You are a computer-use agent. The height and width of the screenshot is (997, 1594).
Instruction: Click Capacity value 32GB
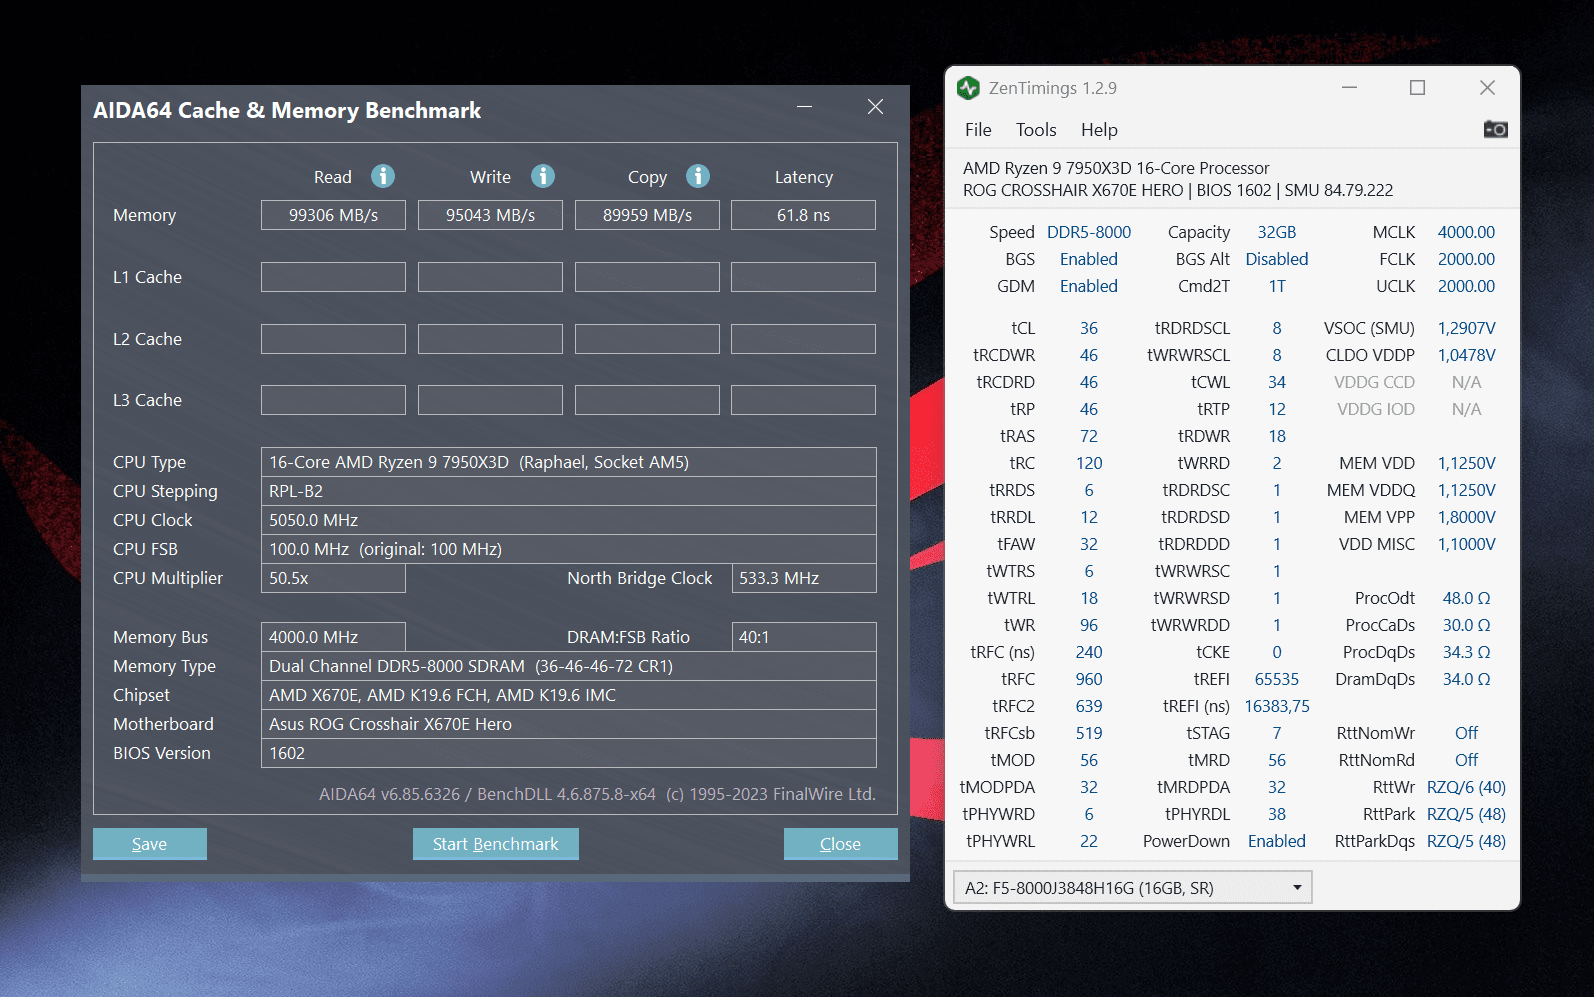1277,232
